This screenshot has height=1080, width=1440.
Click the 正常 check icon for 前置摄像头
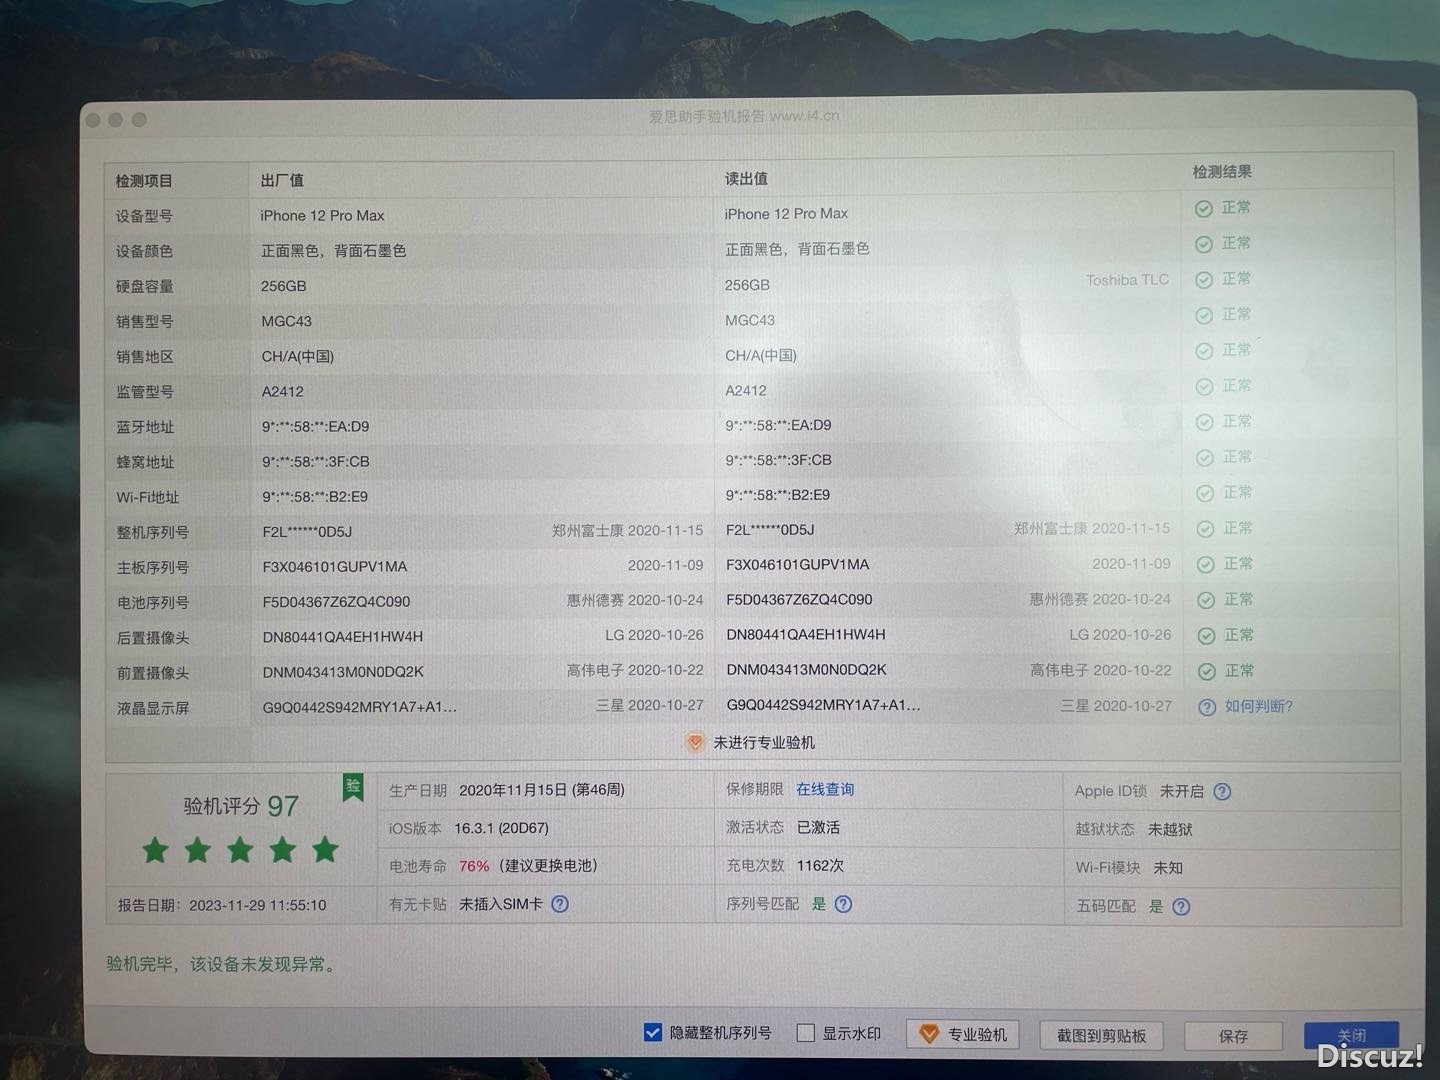click(x=1206, y=671)
